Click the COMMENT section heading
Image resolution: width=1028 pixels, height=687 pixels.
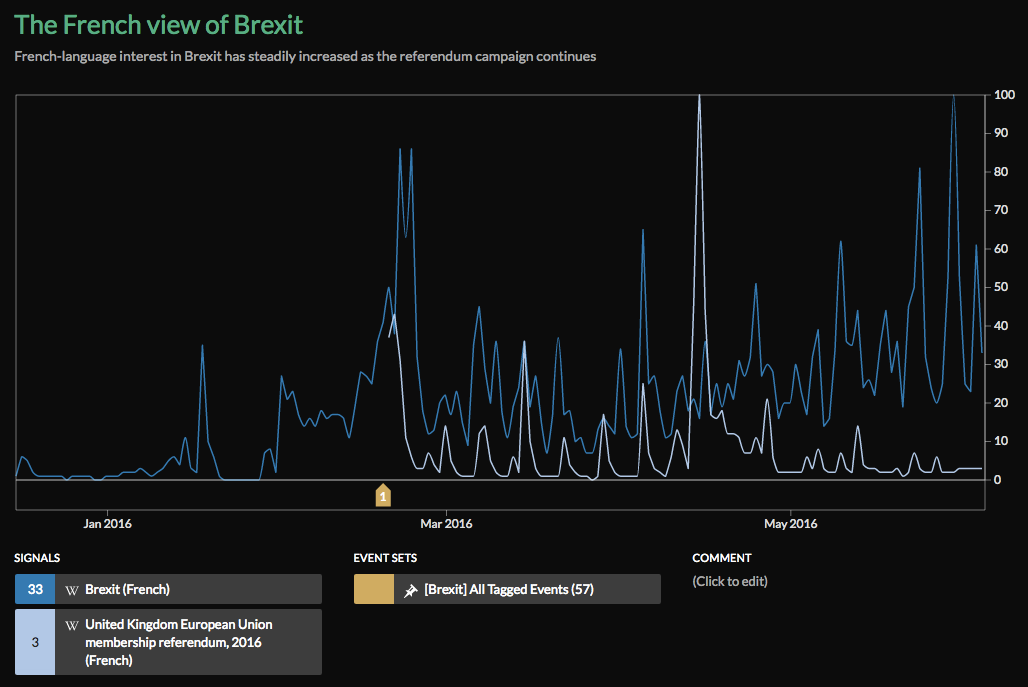[721, 558]
